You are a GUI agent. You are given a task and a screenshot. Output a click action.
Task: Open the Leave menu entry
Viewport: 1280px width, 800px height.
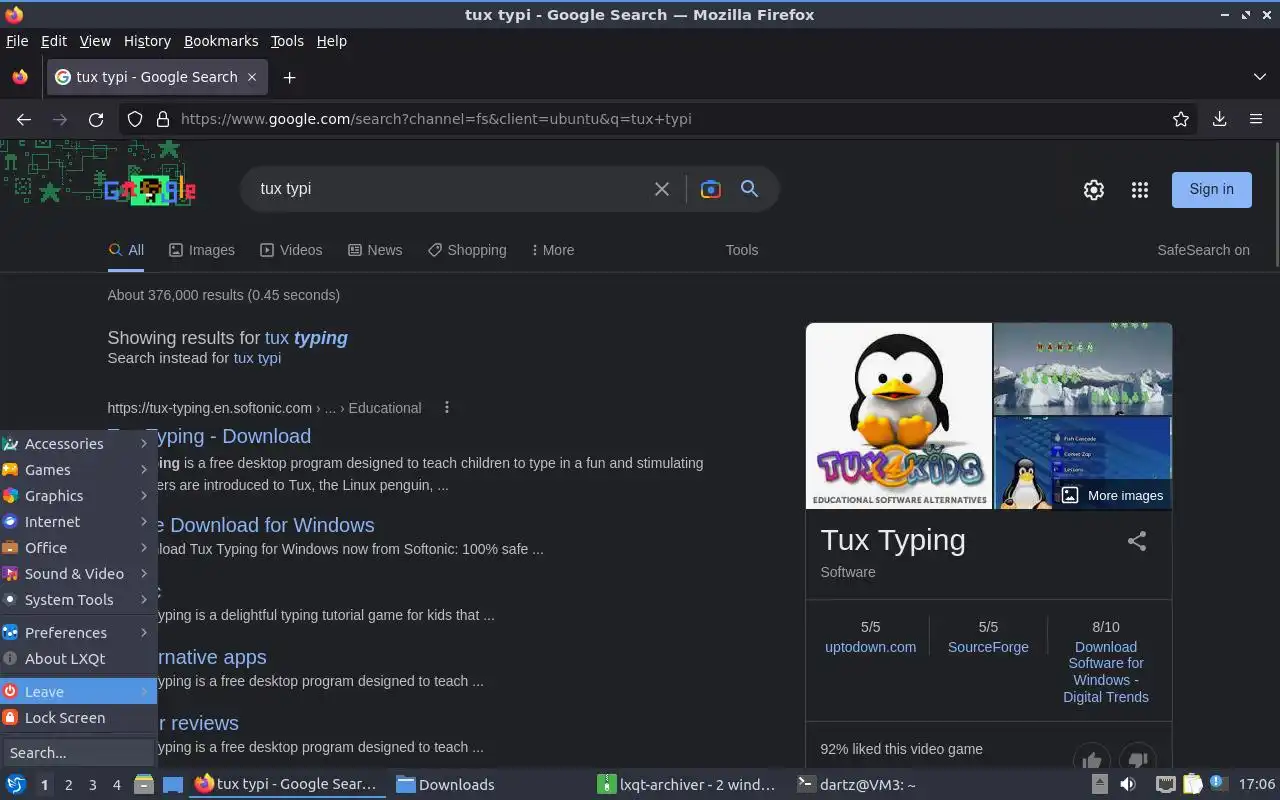78,691
